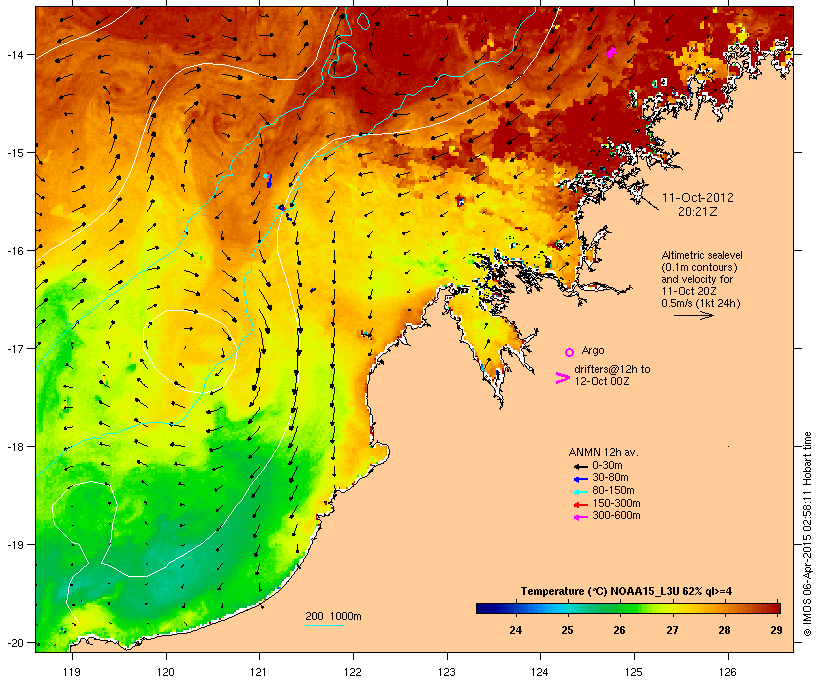Click the longitude label 119
Image resolution: width=820 pixels, height=680 pixels.
(x=72, y=672)
